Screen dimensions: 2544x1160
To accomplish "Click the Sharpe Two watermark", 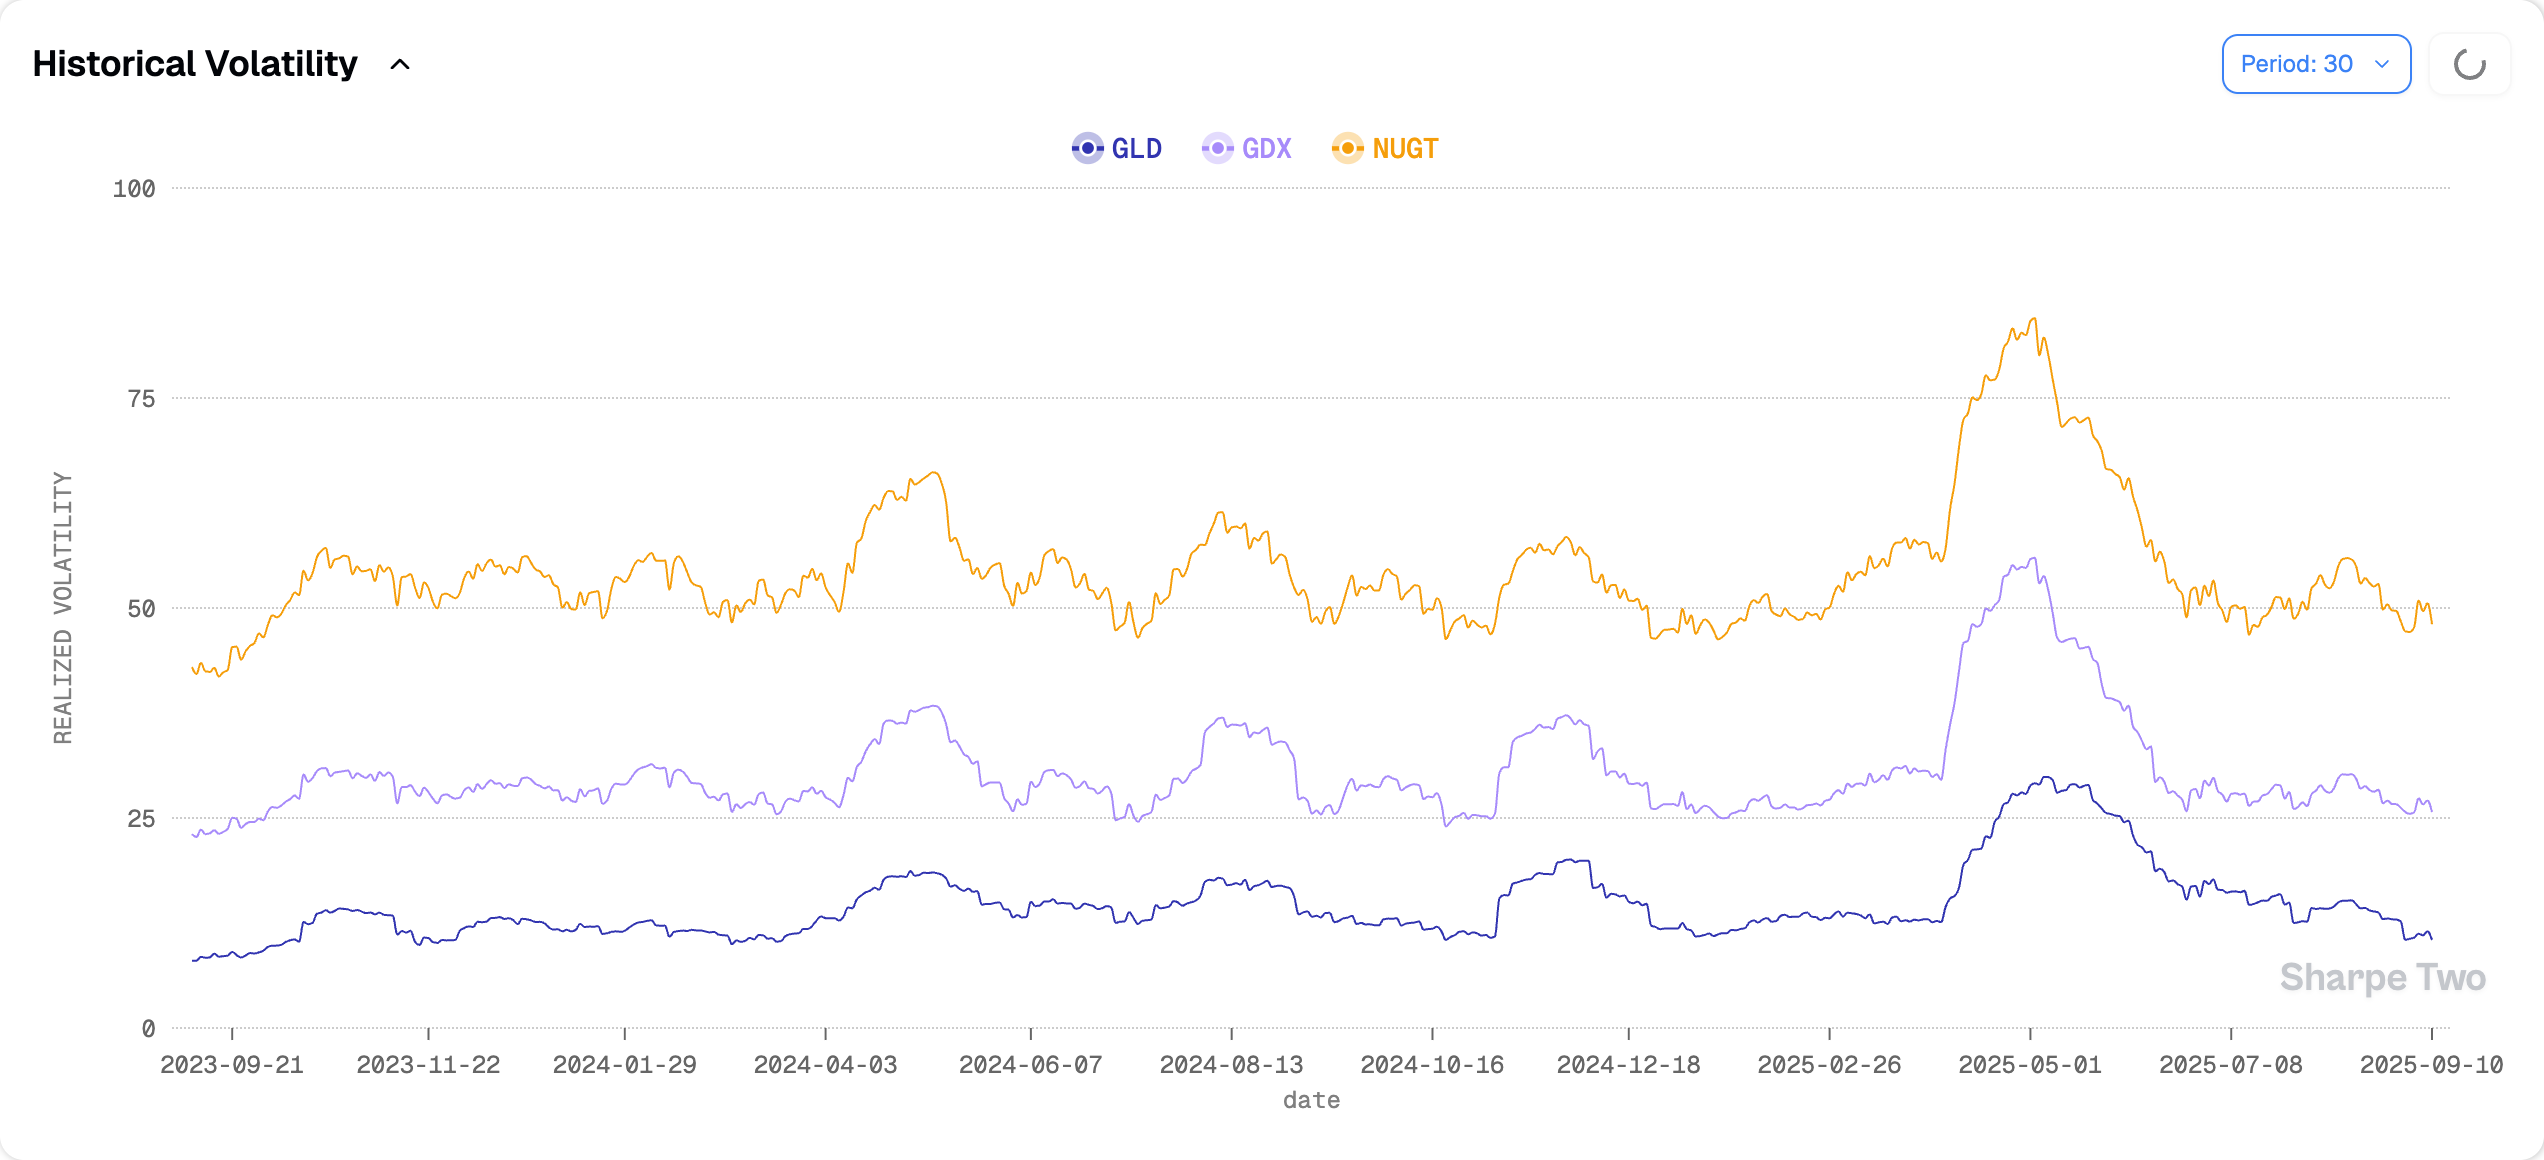I will pyautogui.click(x=2382, y=977).
